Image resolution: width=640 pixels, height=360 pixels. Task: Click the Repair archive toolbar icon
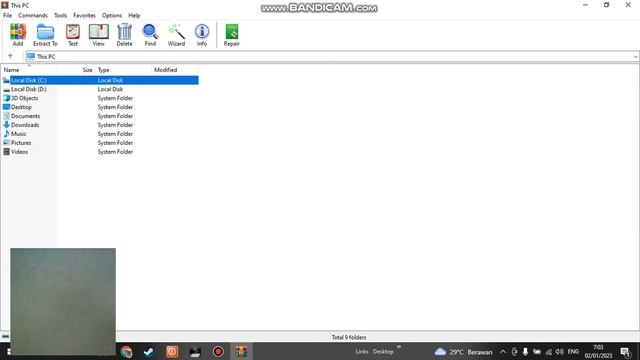(x=231, y=35)
